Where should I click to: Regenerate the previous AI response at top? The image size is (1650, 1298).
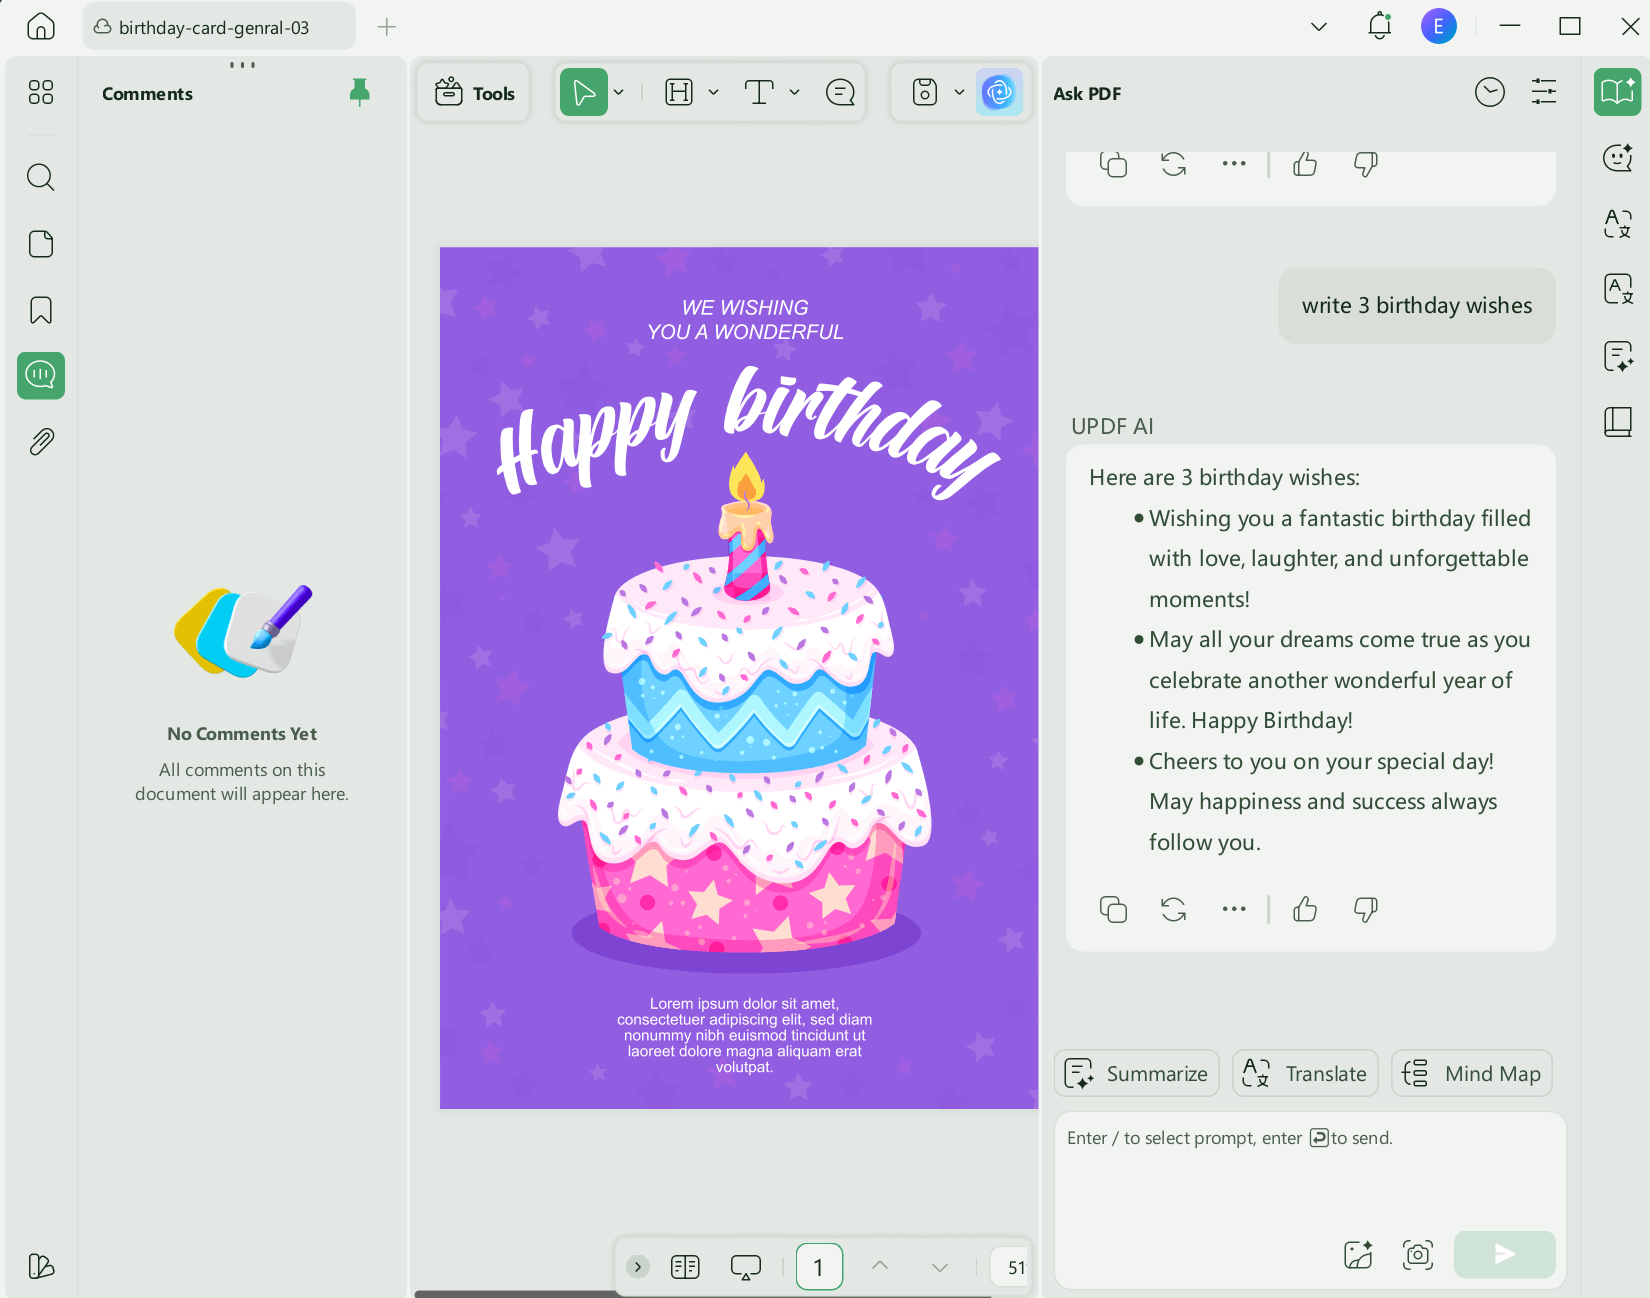1174,164
